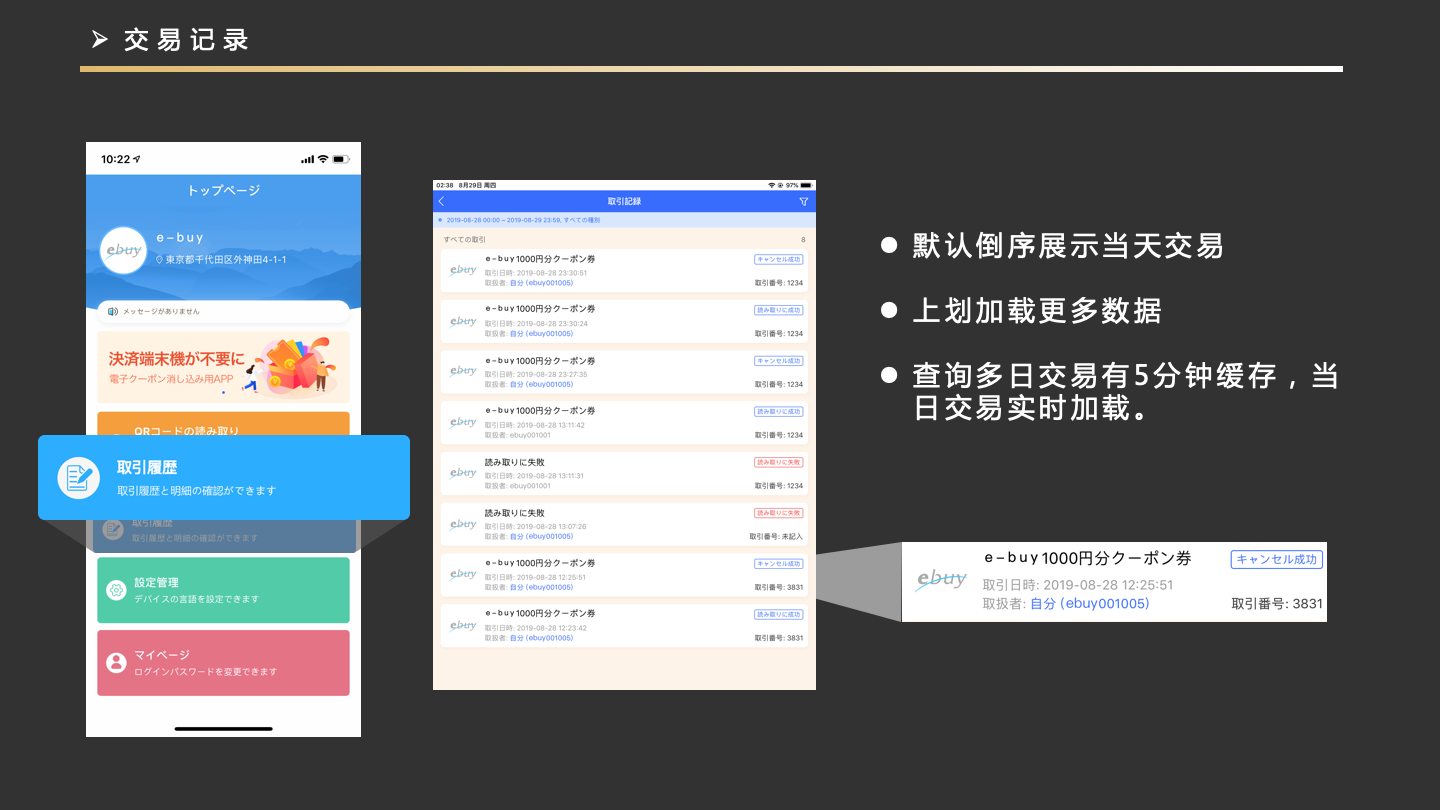This screenshot has height=810, width=1440.
Task: Tap the gear icon on 設定管理 card
Action: [x=116, y=590]
